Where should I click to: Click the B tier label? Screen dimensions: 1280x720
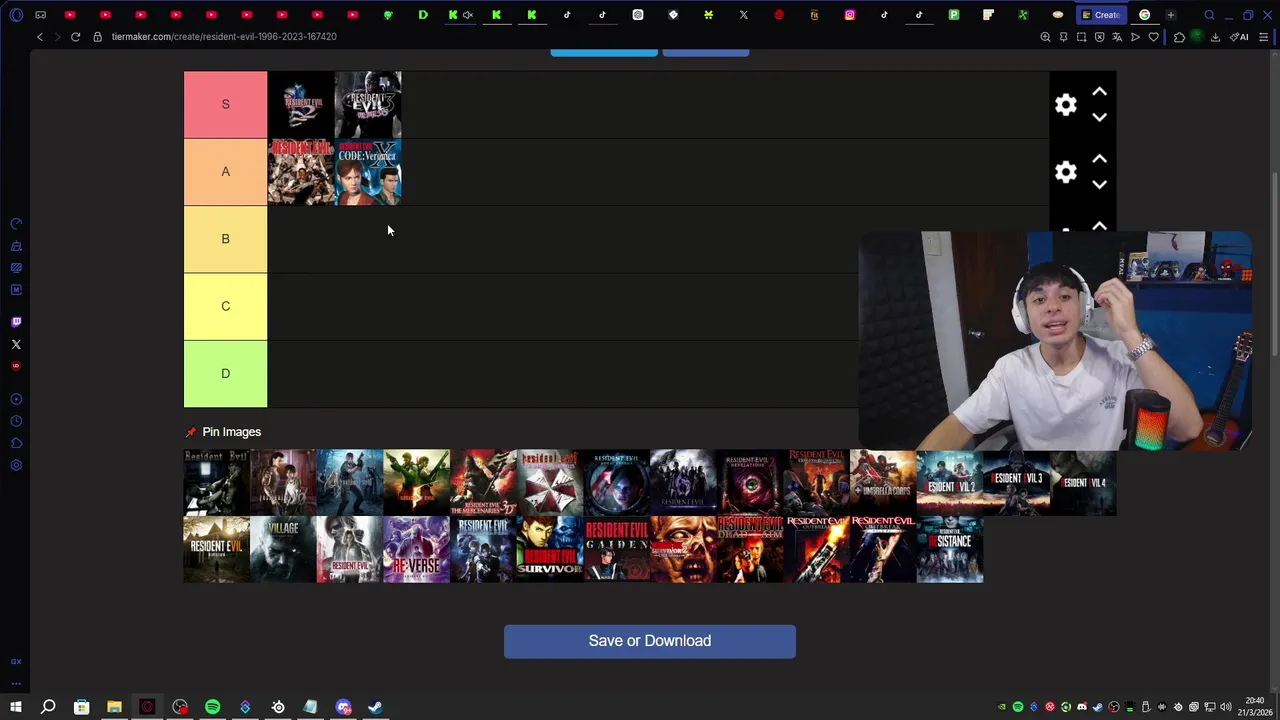click(x=225, y=239)
